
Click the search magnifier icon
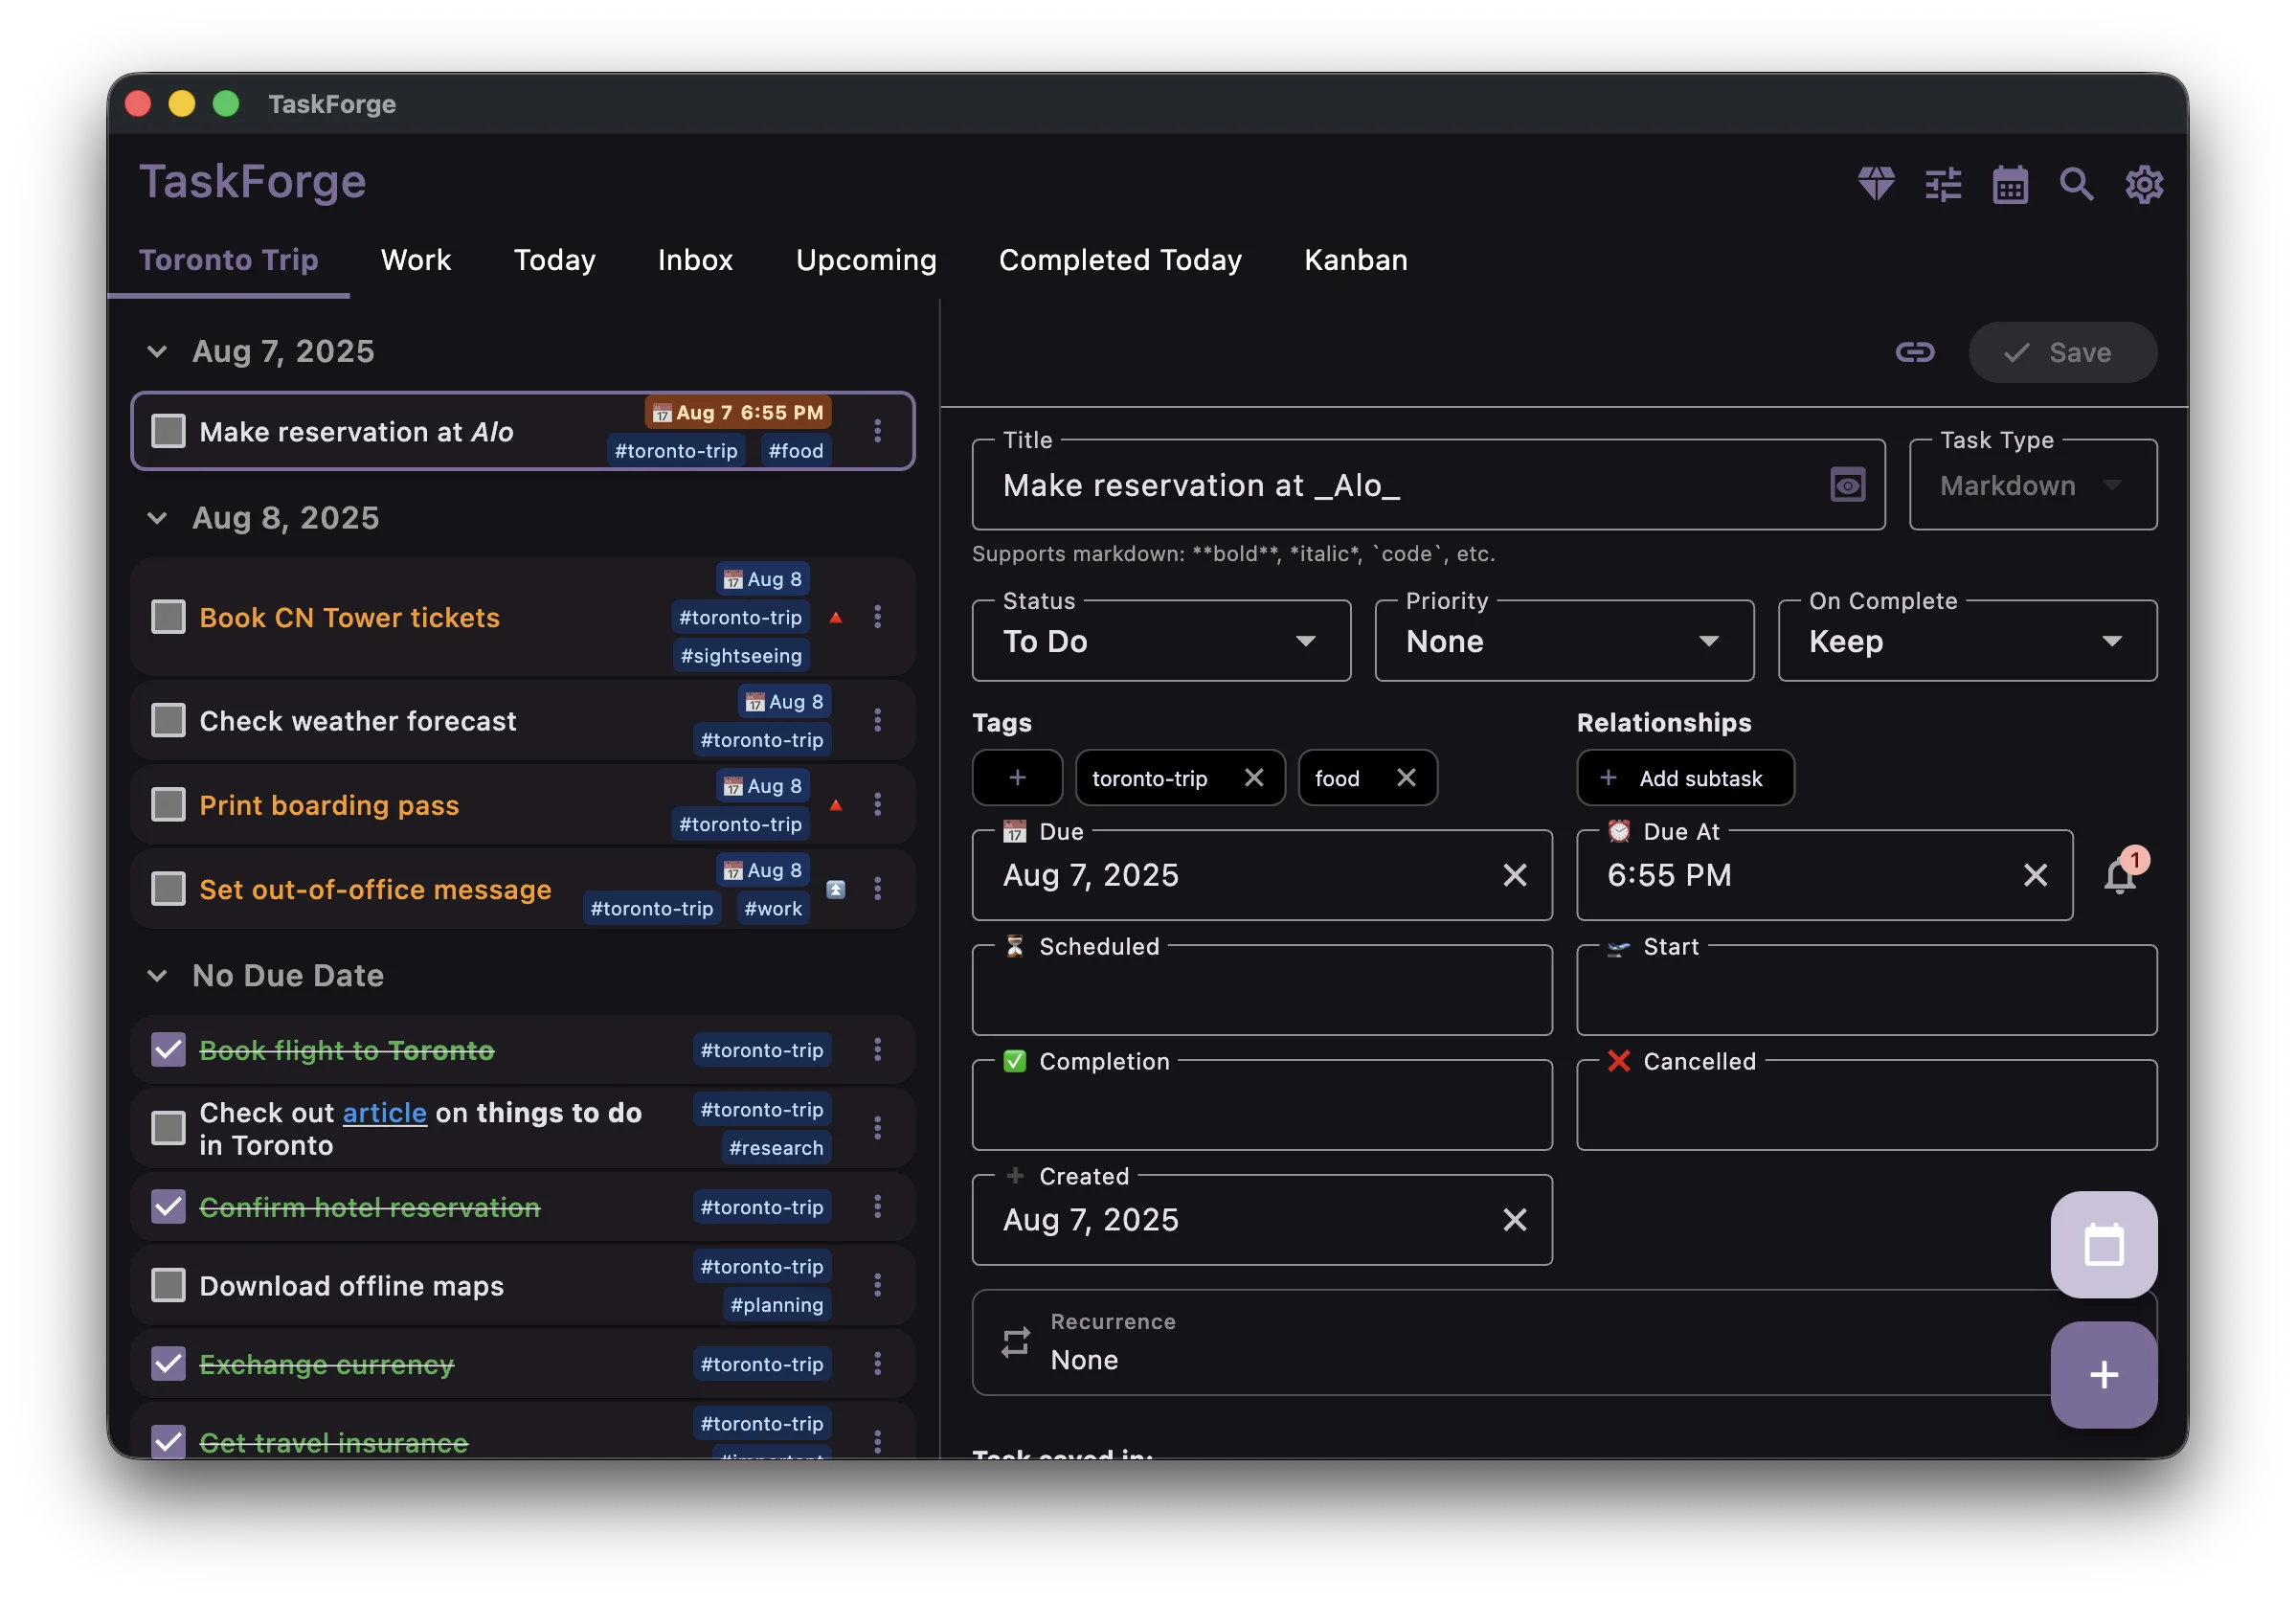point(2077,184)
